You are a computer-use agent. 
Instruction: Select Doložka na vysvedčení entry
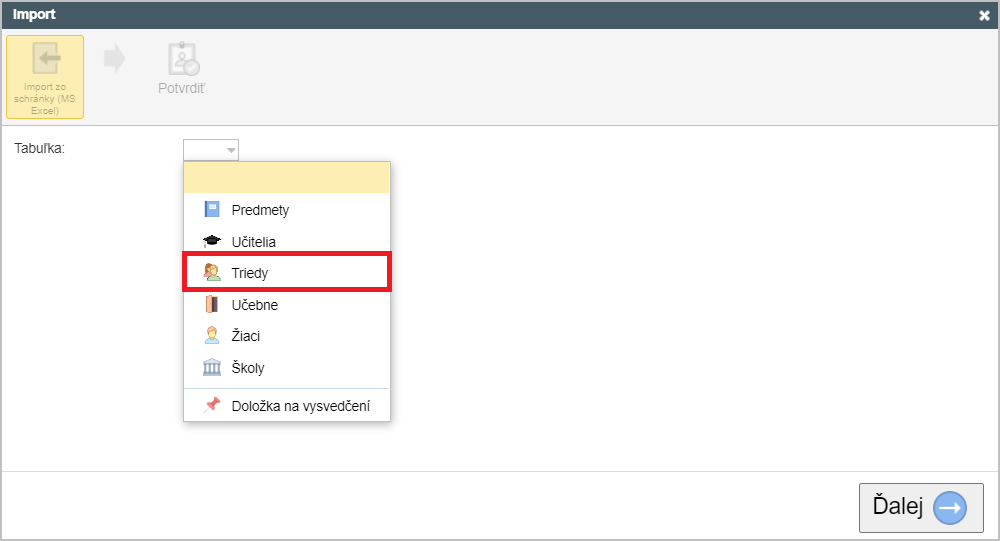286,405
